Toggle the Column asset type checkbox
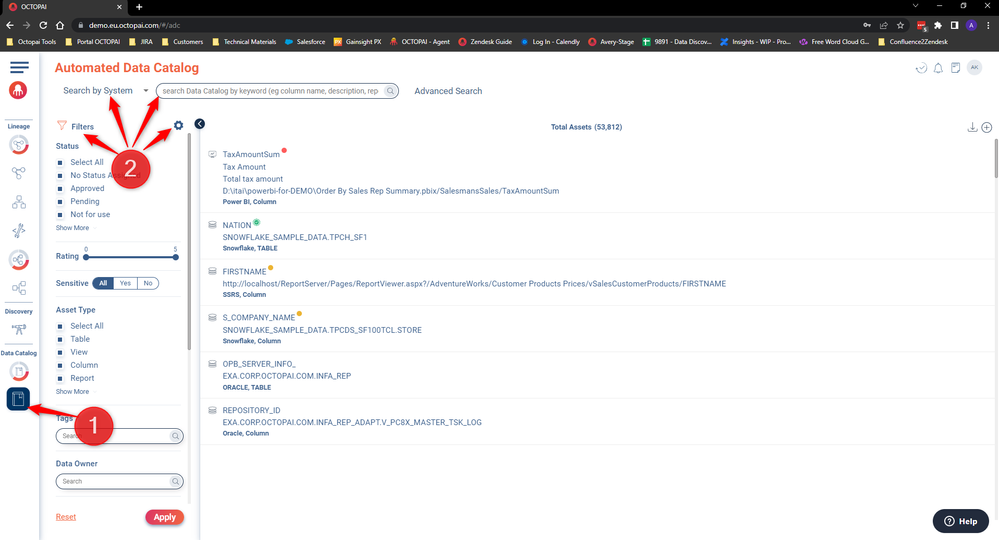 tap(60, 366)
